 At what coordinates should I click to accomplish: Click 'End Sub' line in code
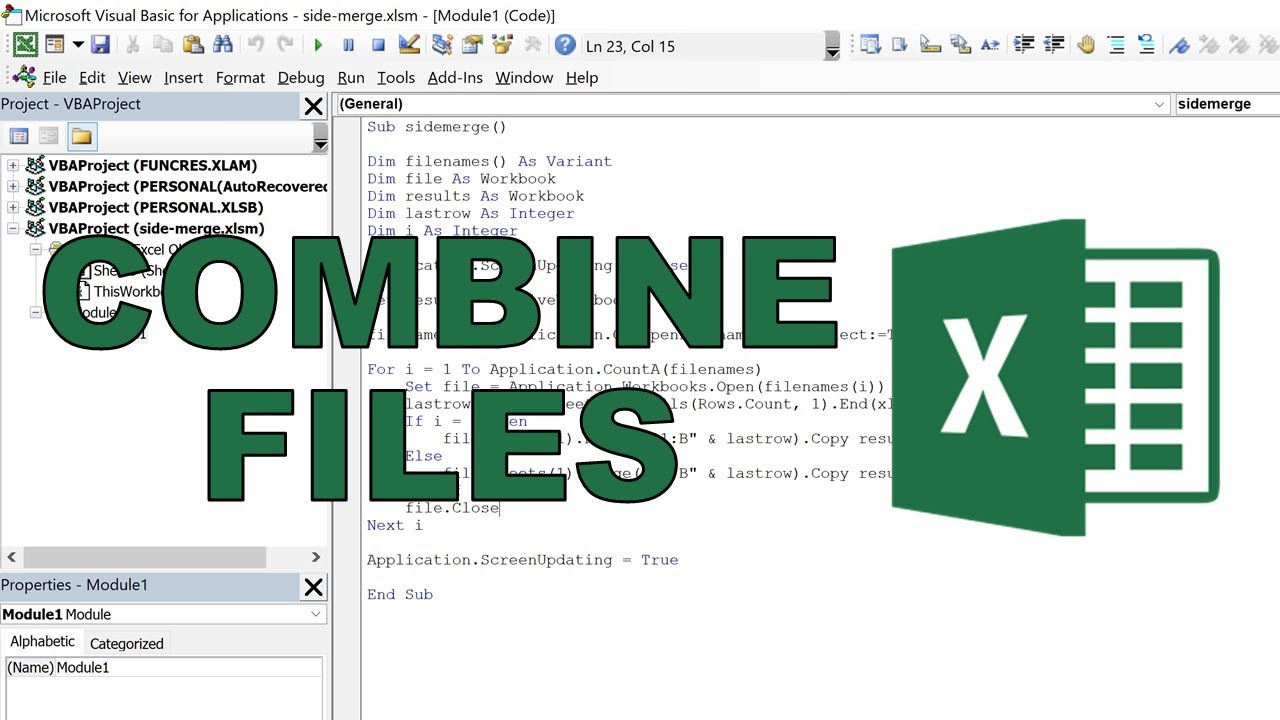click(400, 594)
